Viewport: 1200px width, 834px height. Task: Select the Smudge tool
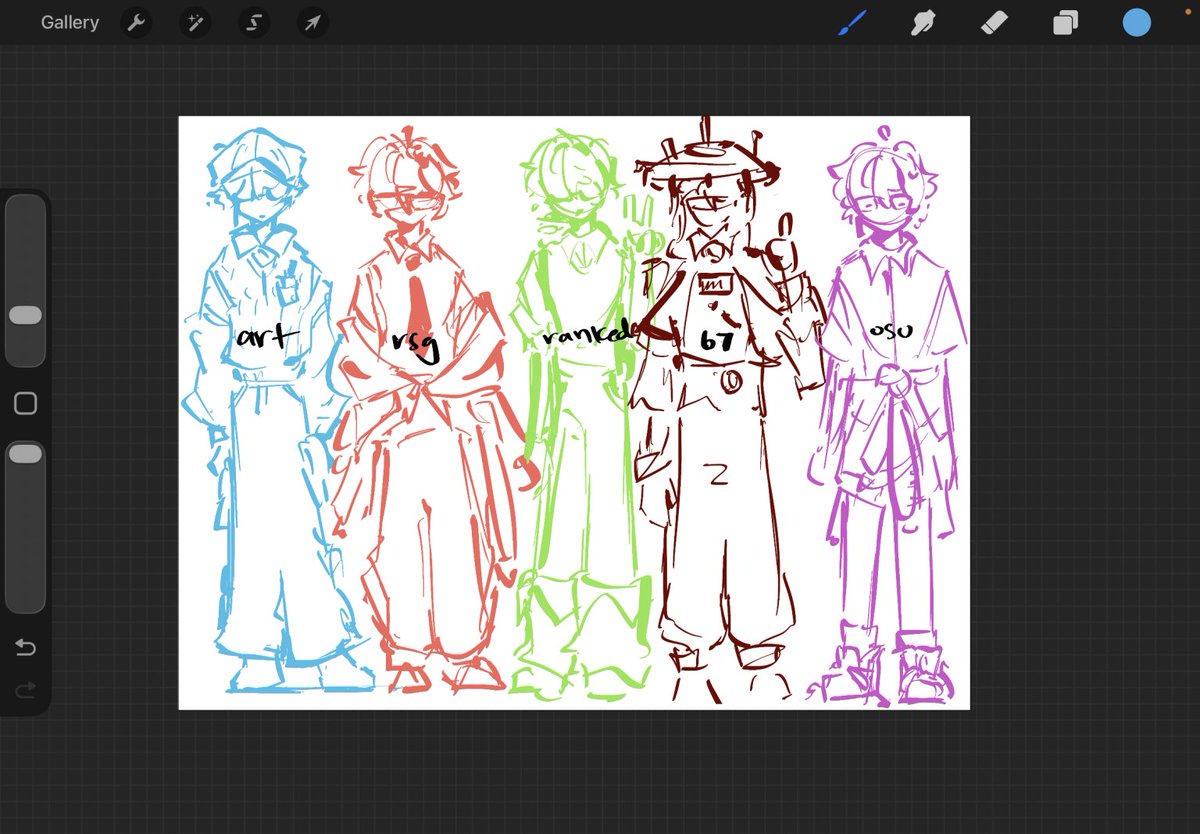(x=923, y=22)
